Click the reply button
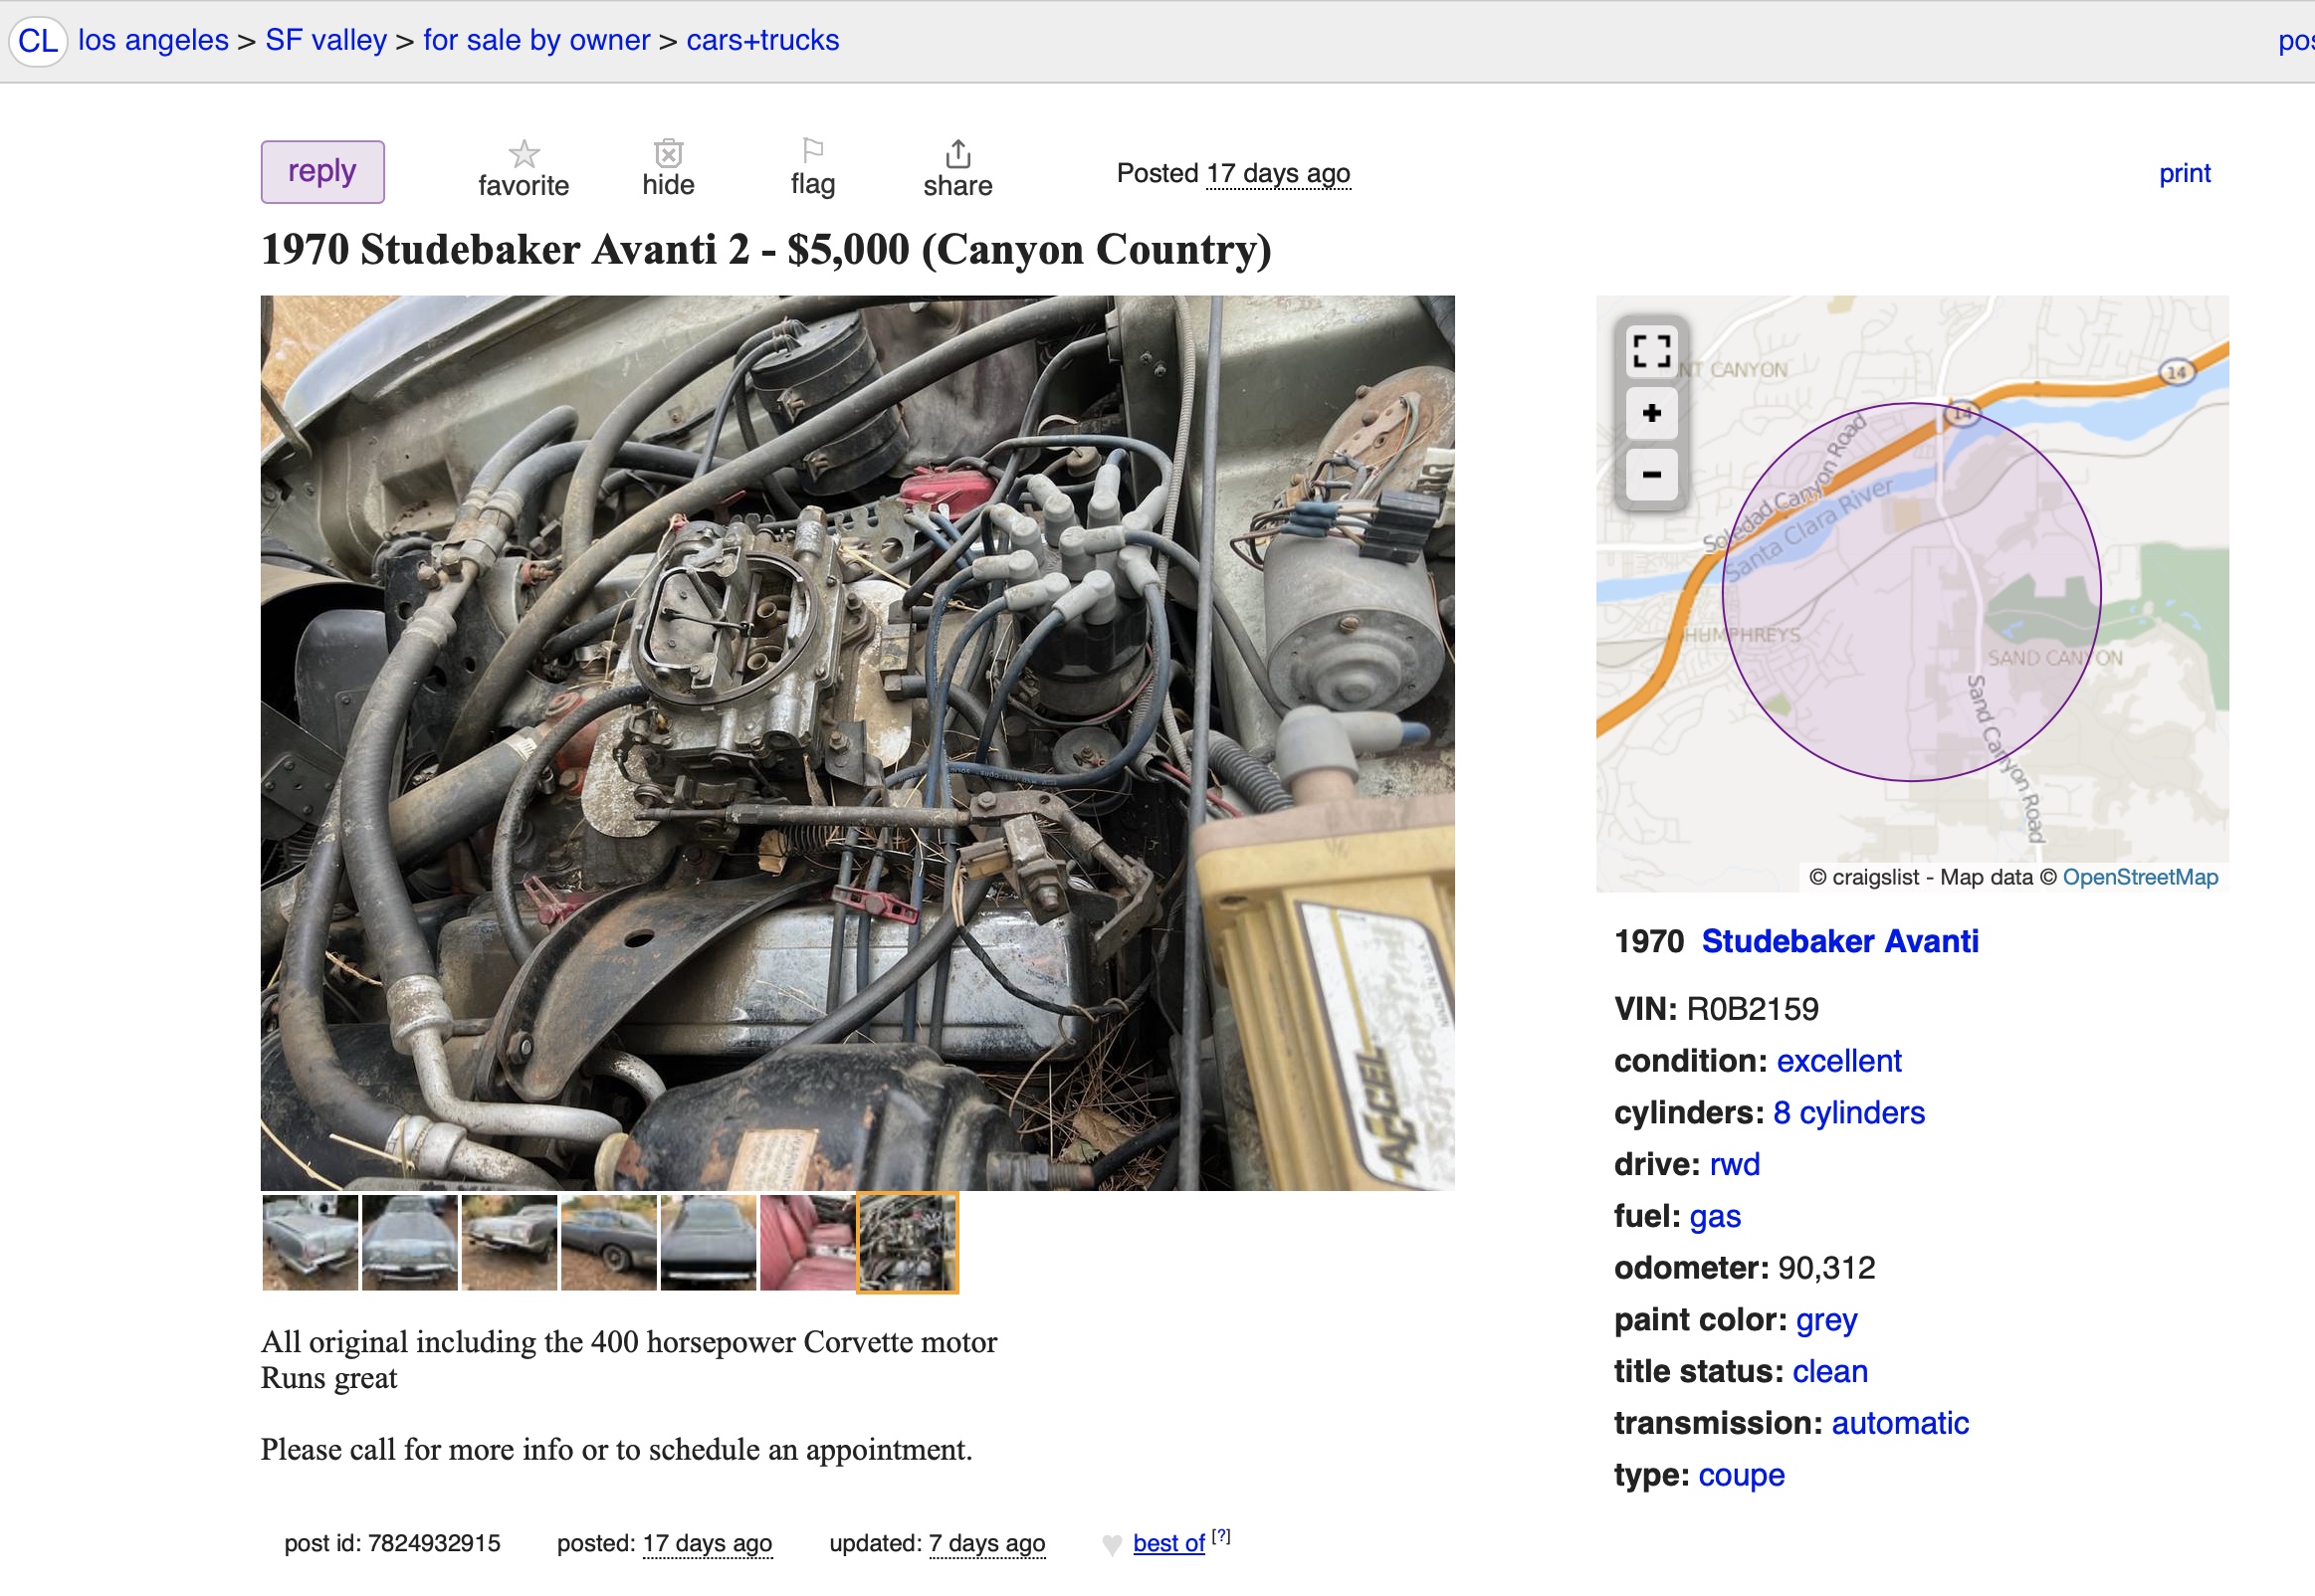 (322, 172)
